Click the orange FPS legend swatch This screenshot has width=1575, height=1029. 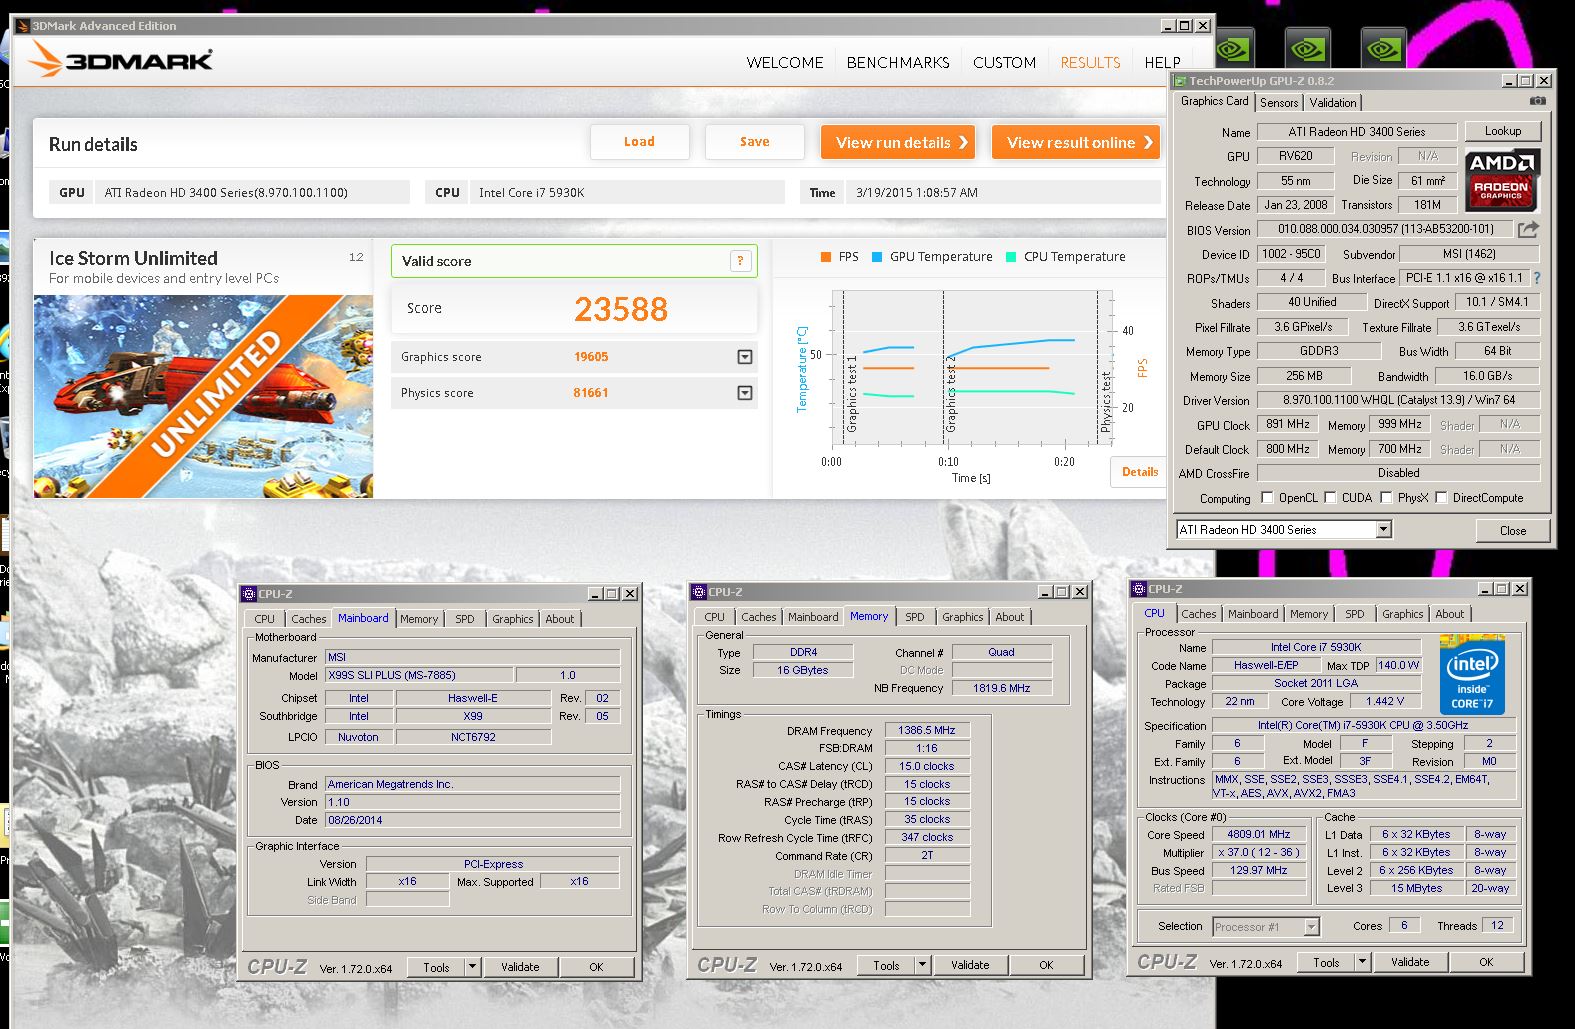(826, 257)
